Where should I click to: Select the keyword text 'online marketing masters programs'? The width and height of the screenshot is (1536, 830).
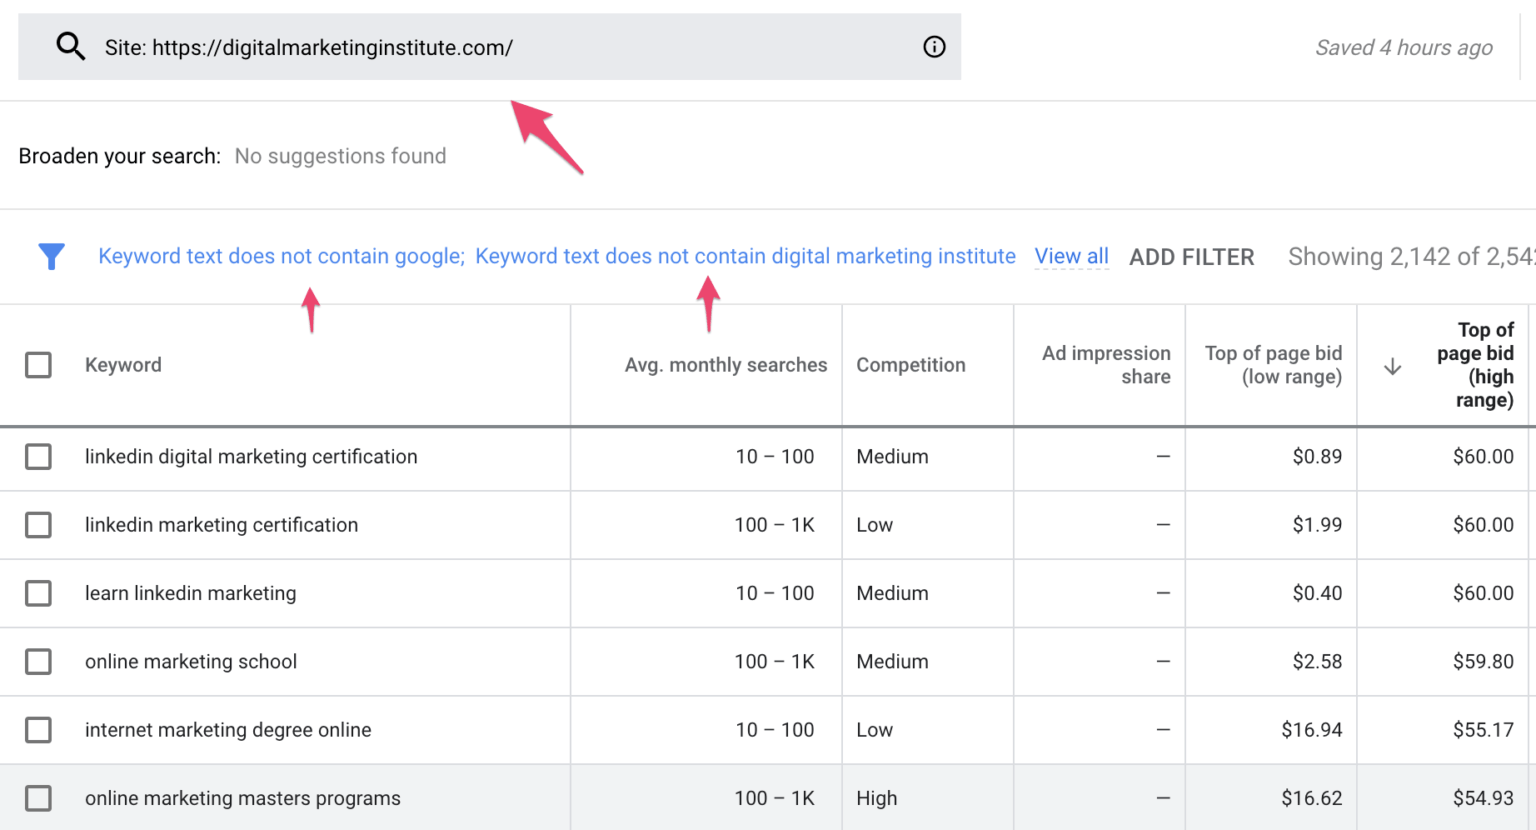(242, 798)
